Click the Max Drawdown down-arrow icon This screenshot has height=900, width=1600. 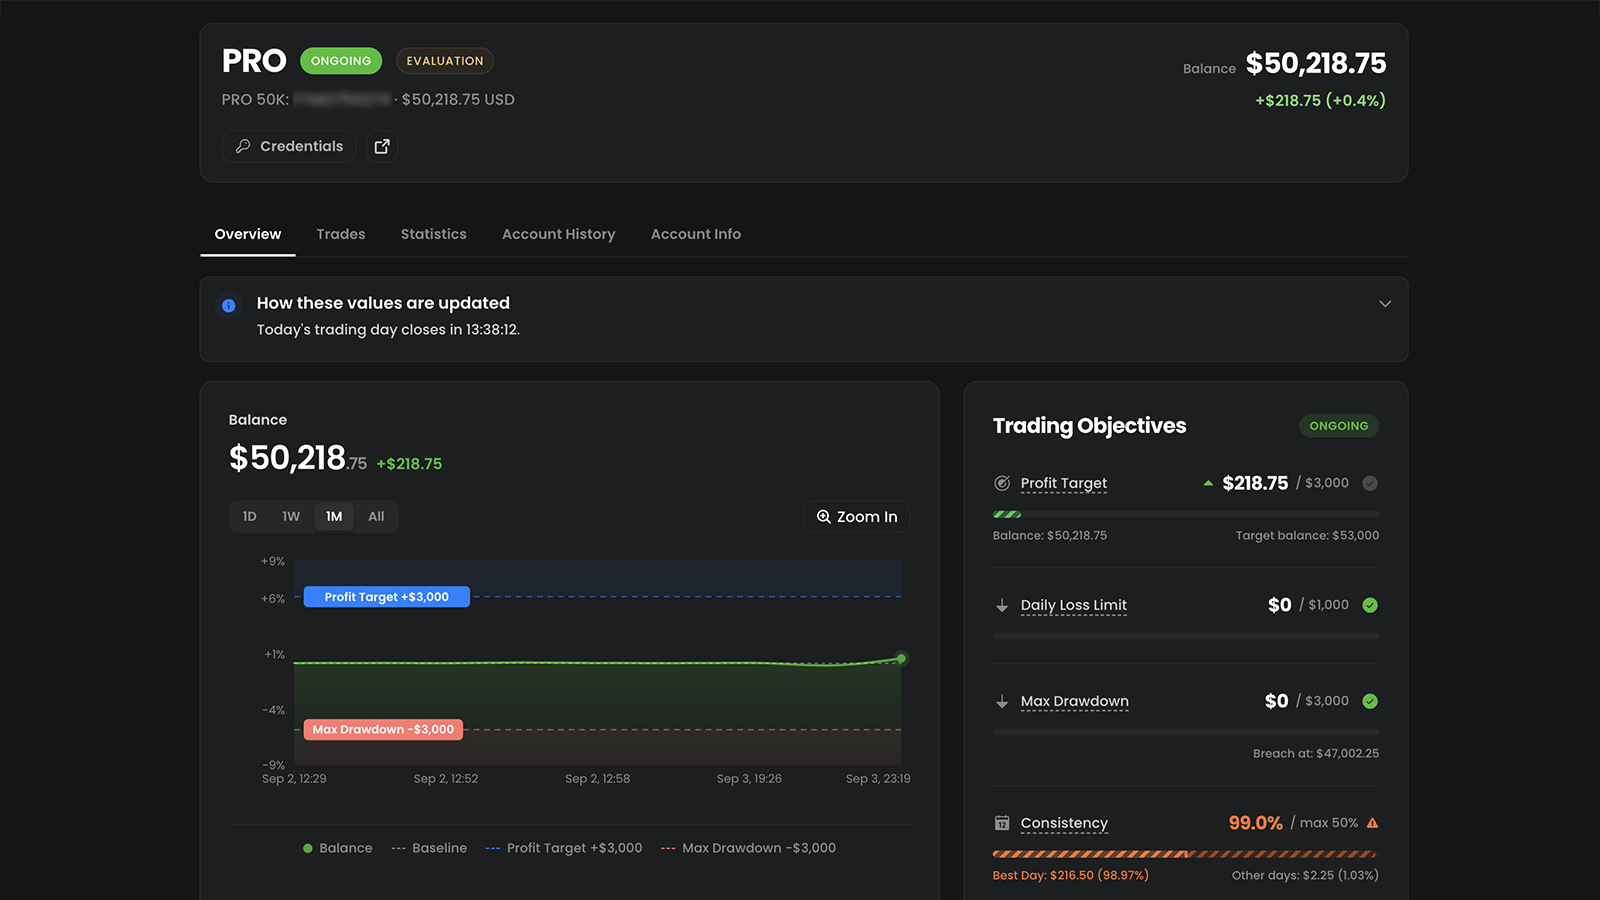tap(1002, 701)
